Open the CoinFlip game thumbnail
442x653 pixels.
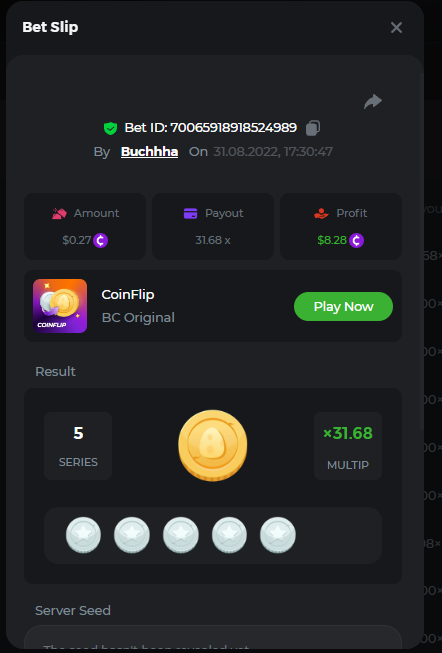pyautogui.click(x=60, y=306)
